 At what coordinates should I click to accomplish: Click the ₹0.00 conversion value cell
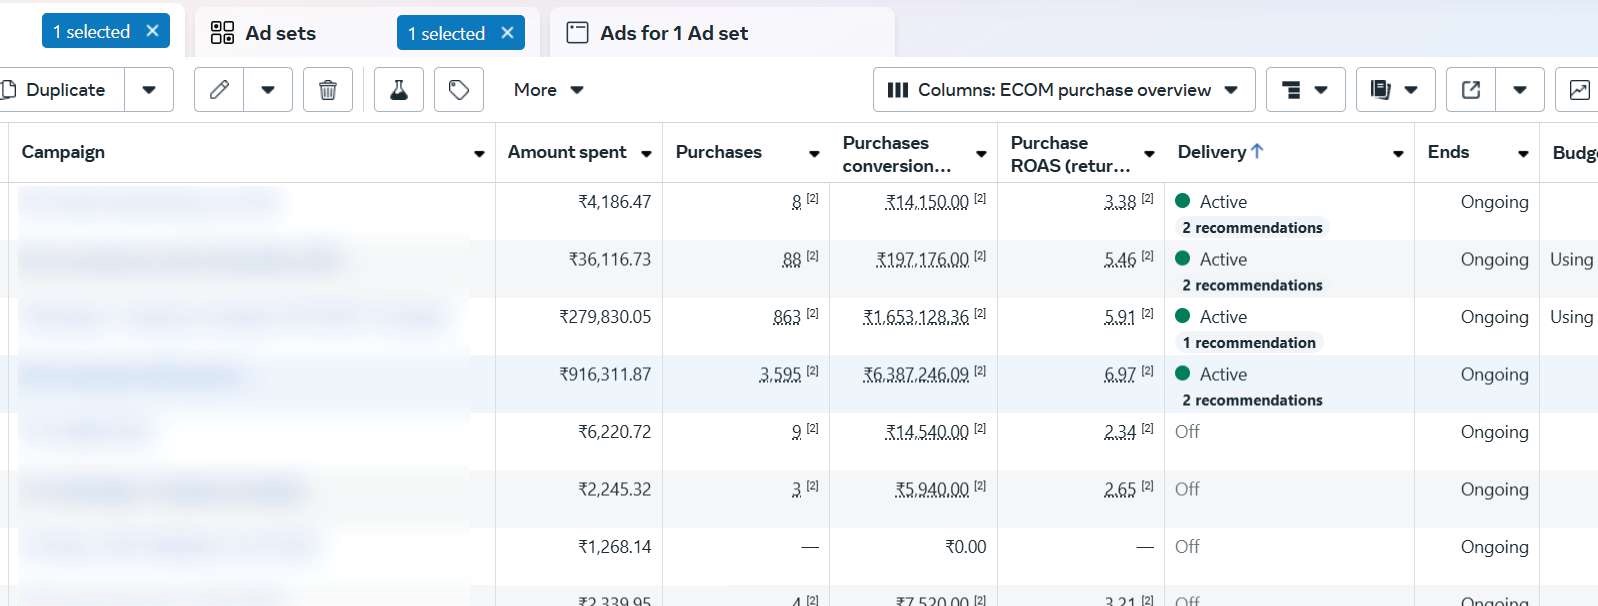point(965,547)
